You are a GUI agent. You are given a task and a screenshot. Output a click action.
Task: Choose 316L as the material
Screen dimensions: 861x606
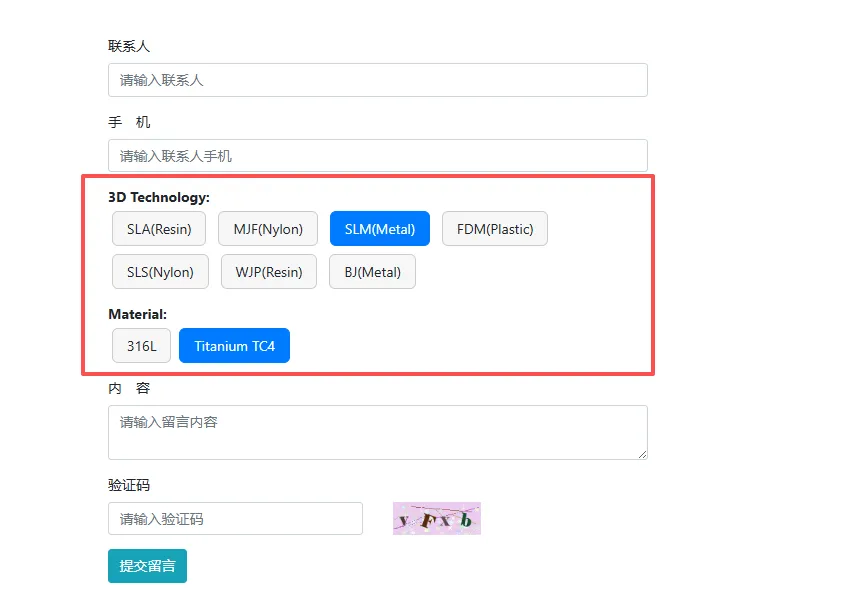click(x=142, y=346)
